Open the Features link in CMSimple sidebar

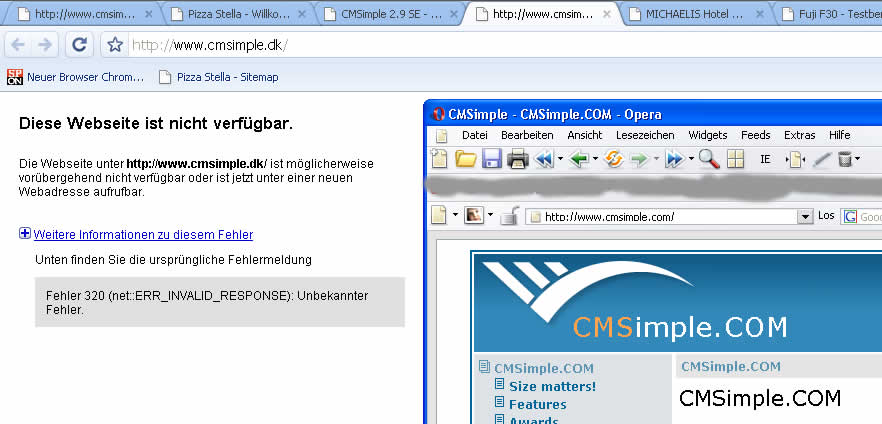538,404
